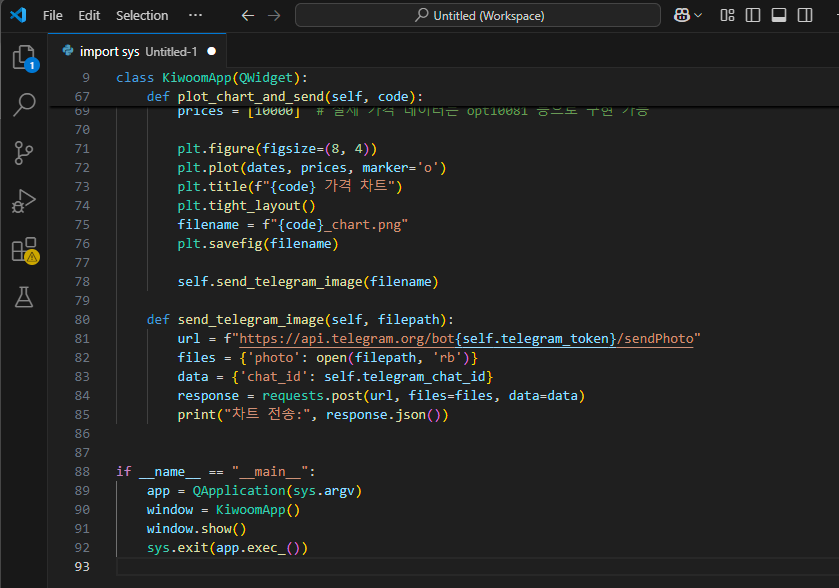Open the Source Control view

[24, 153]
